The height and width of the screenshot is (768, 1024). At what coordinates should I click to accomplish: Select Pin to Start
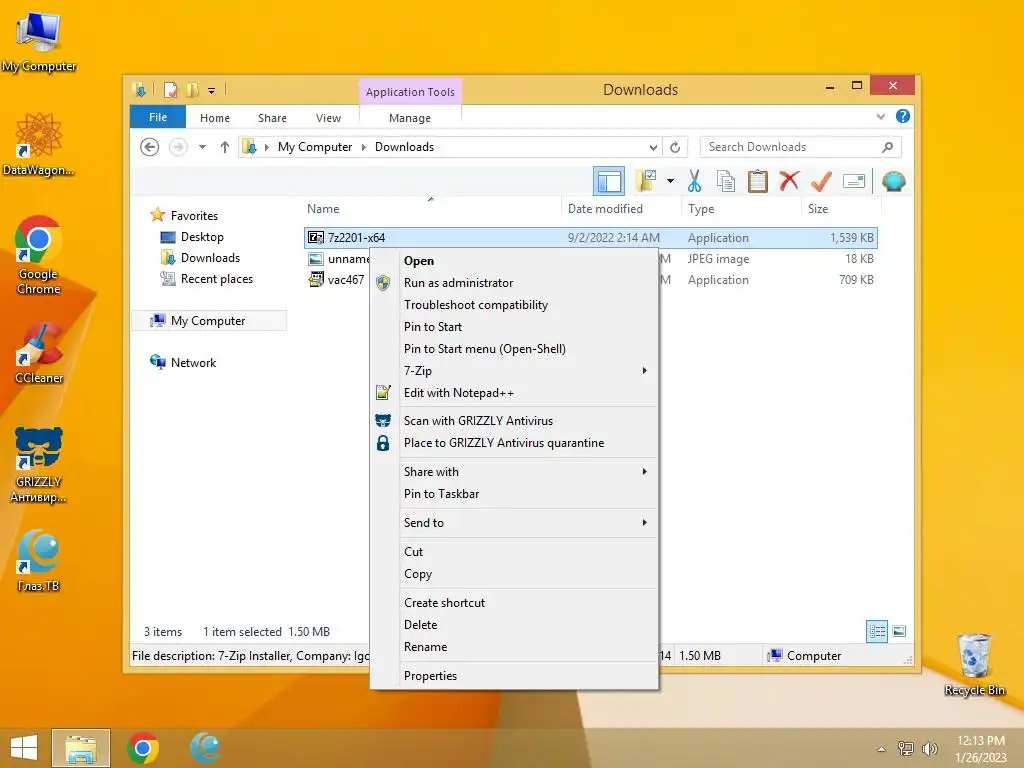515,327
